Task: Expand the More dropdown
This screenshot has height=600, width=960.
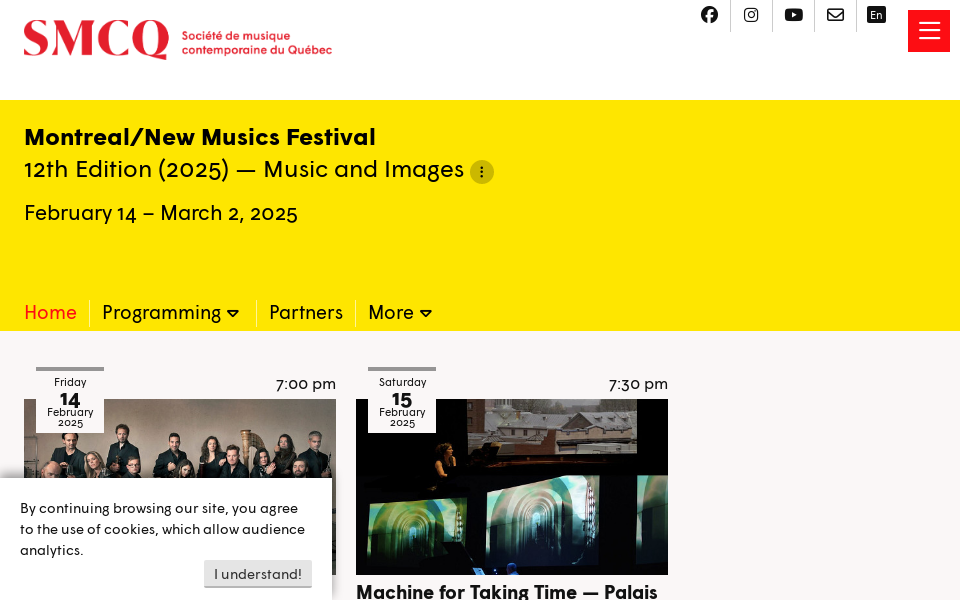Action: pyautogui.click(x=399, y=312)
